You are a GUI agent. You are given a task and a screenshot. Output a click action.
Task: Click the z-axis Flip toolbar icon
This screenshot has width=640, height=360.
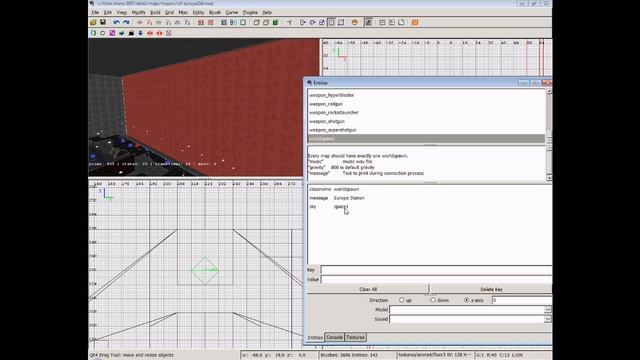[178, 22]
